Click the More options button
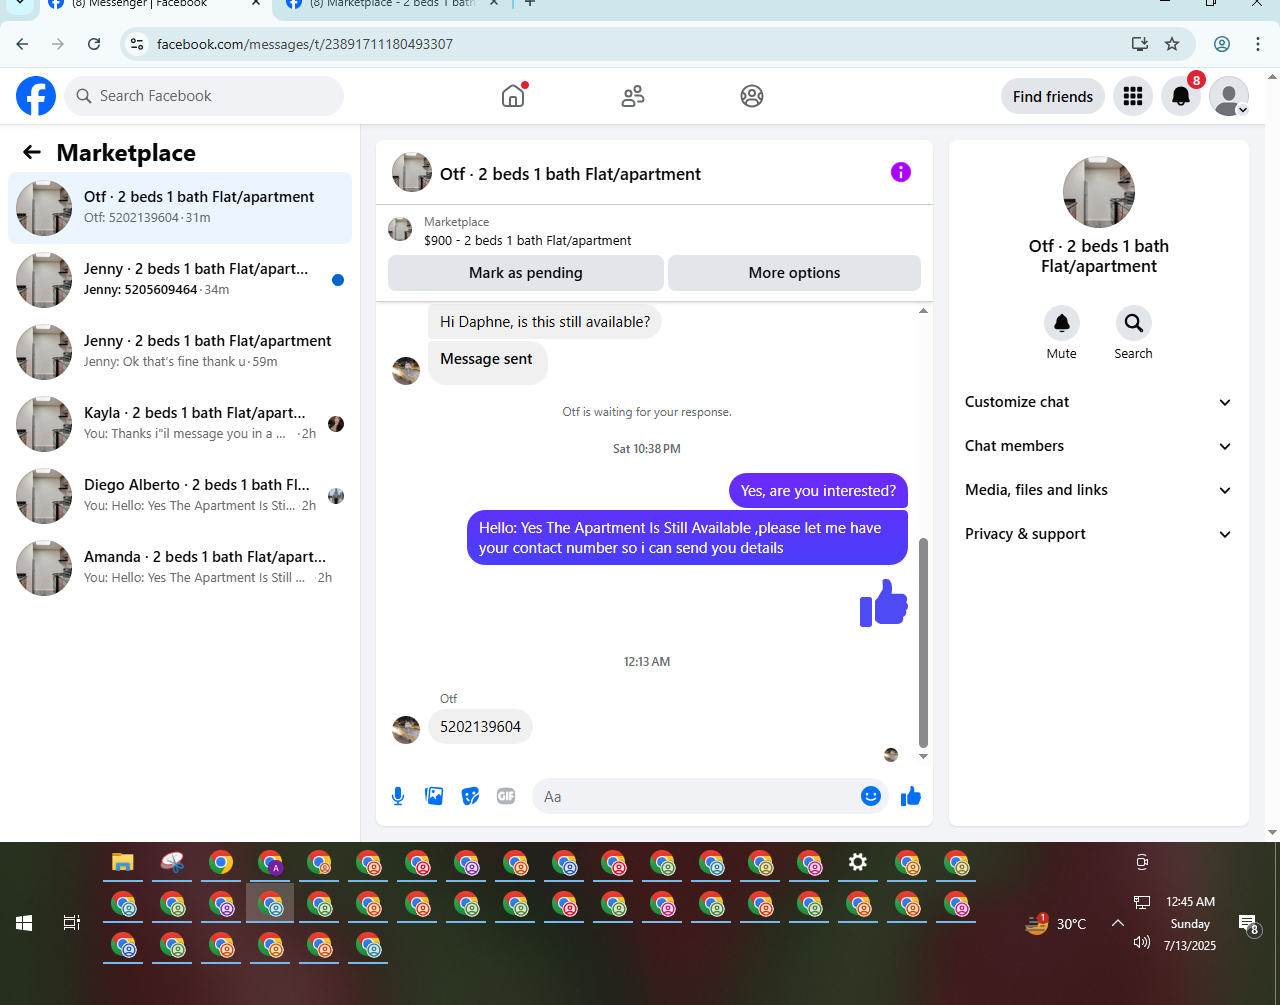 [794, 273]
